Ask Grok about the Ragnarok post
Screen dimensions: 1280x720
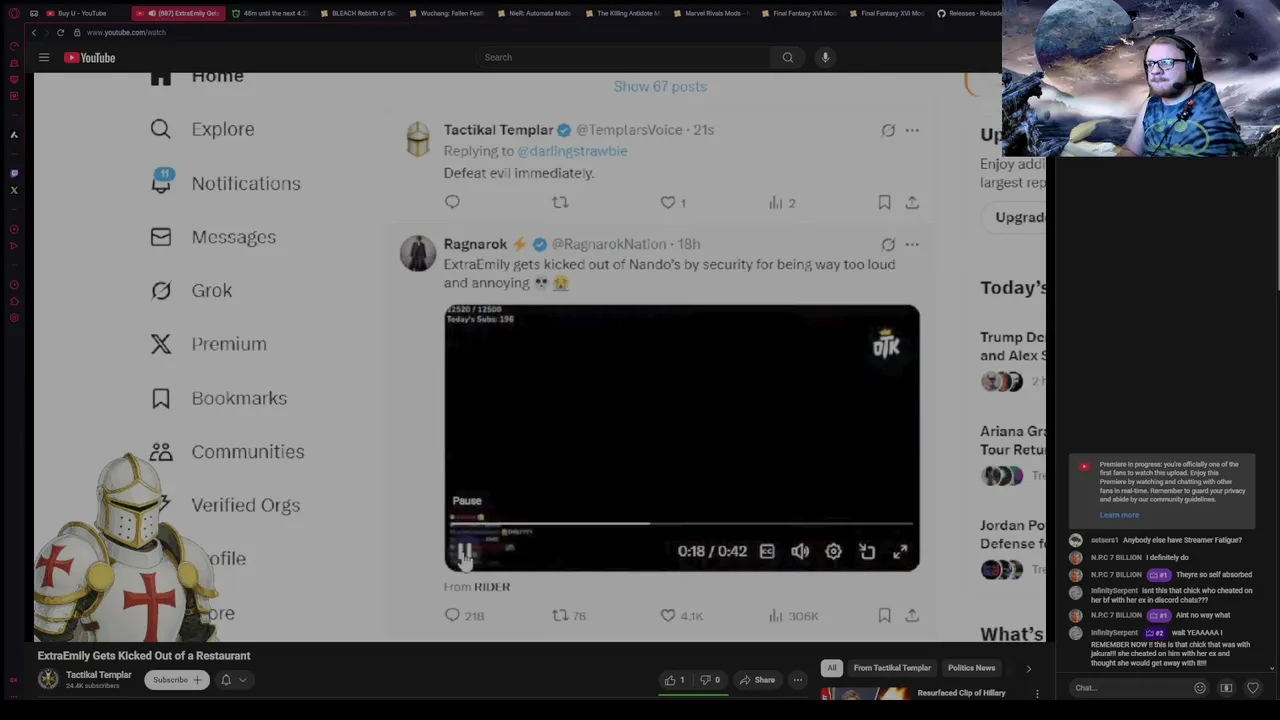888,244
